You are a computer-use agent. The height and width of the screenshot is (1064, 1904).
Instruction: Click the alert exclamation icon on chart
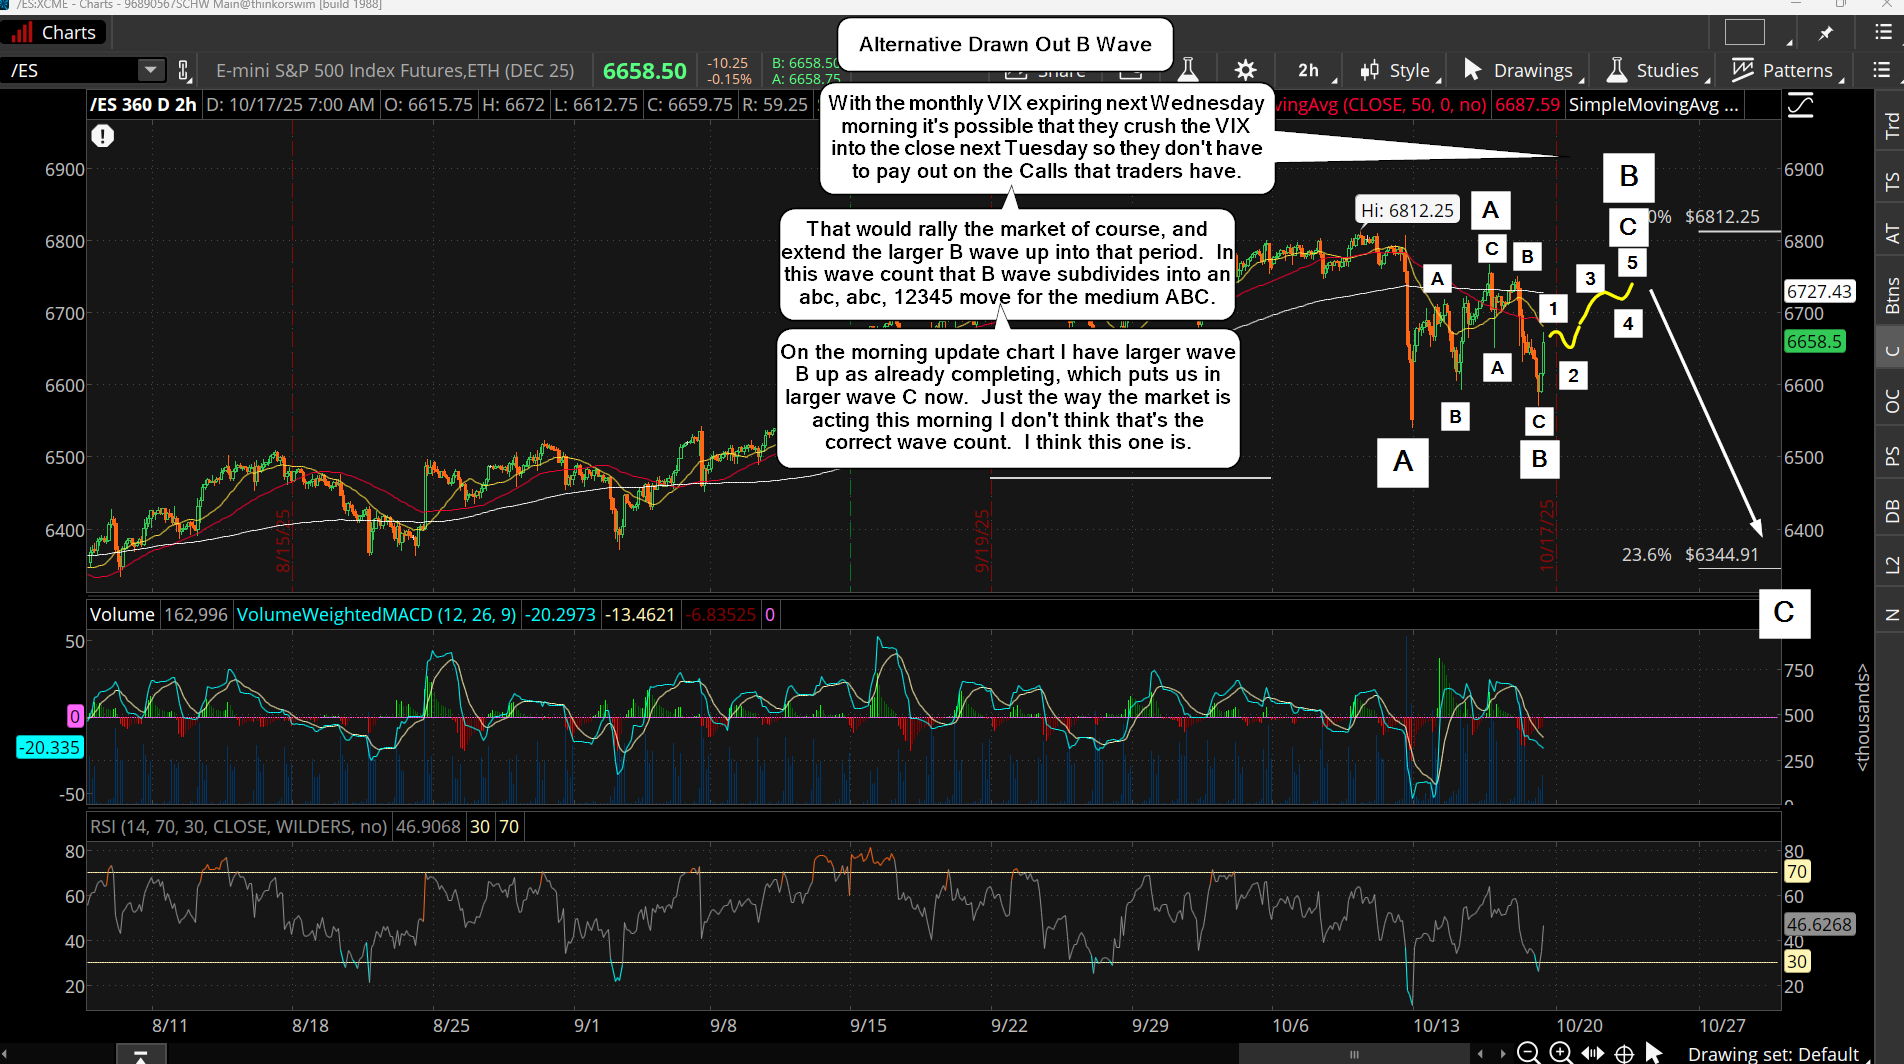(x=103, y=136)
